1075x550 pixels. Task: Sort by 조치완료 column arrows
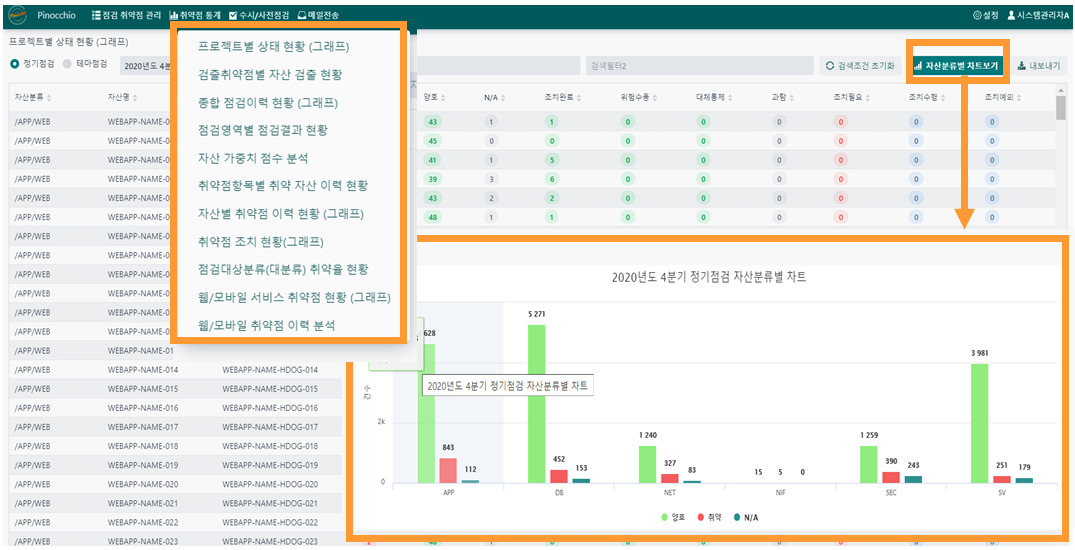(x=579, y=98)
